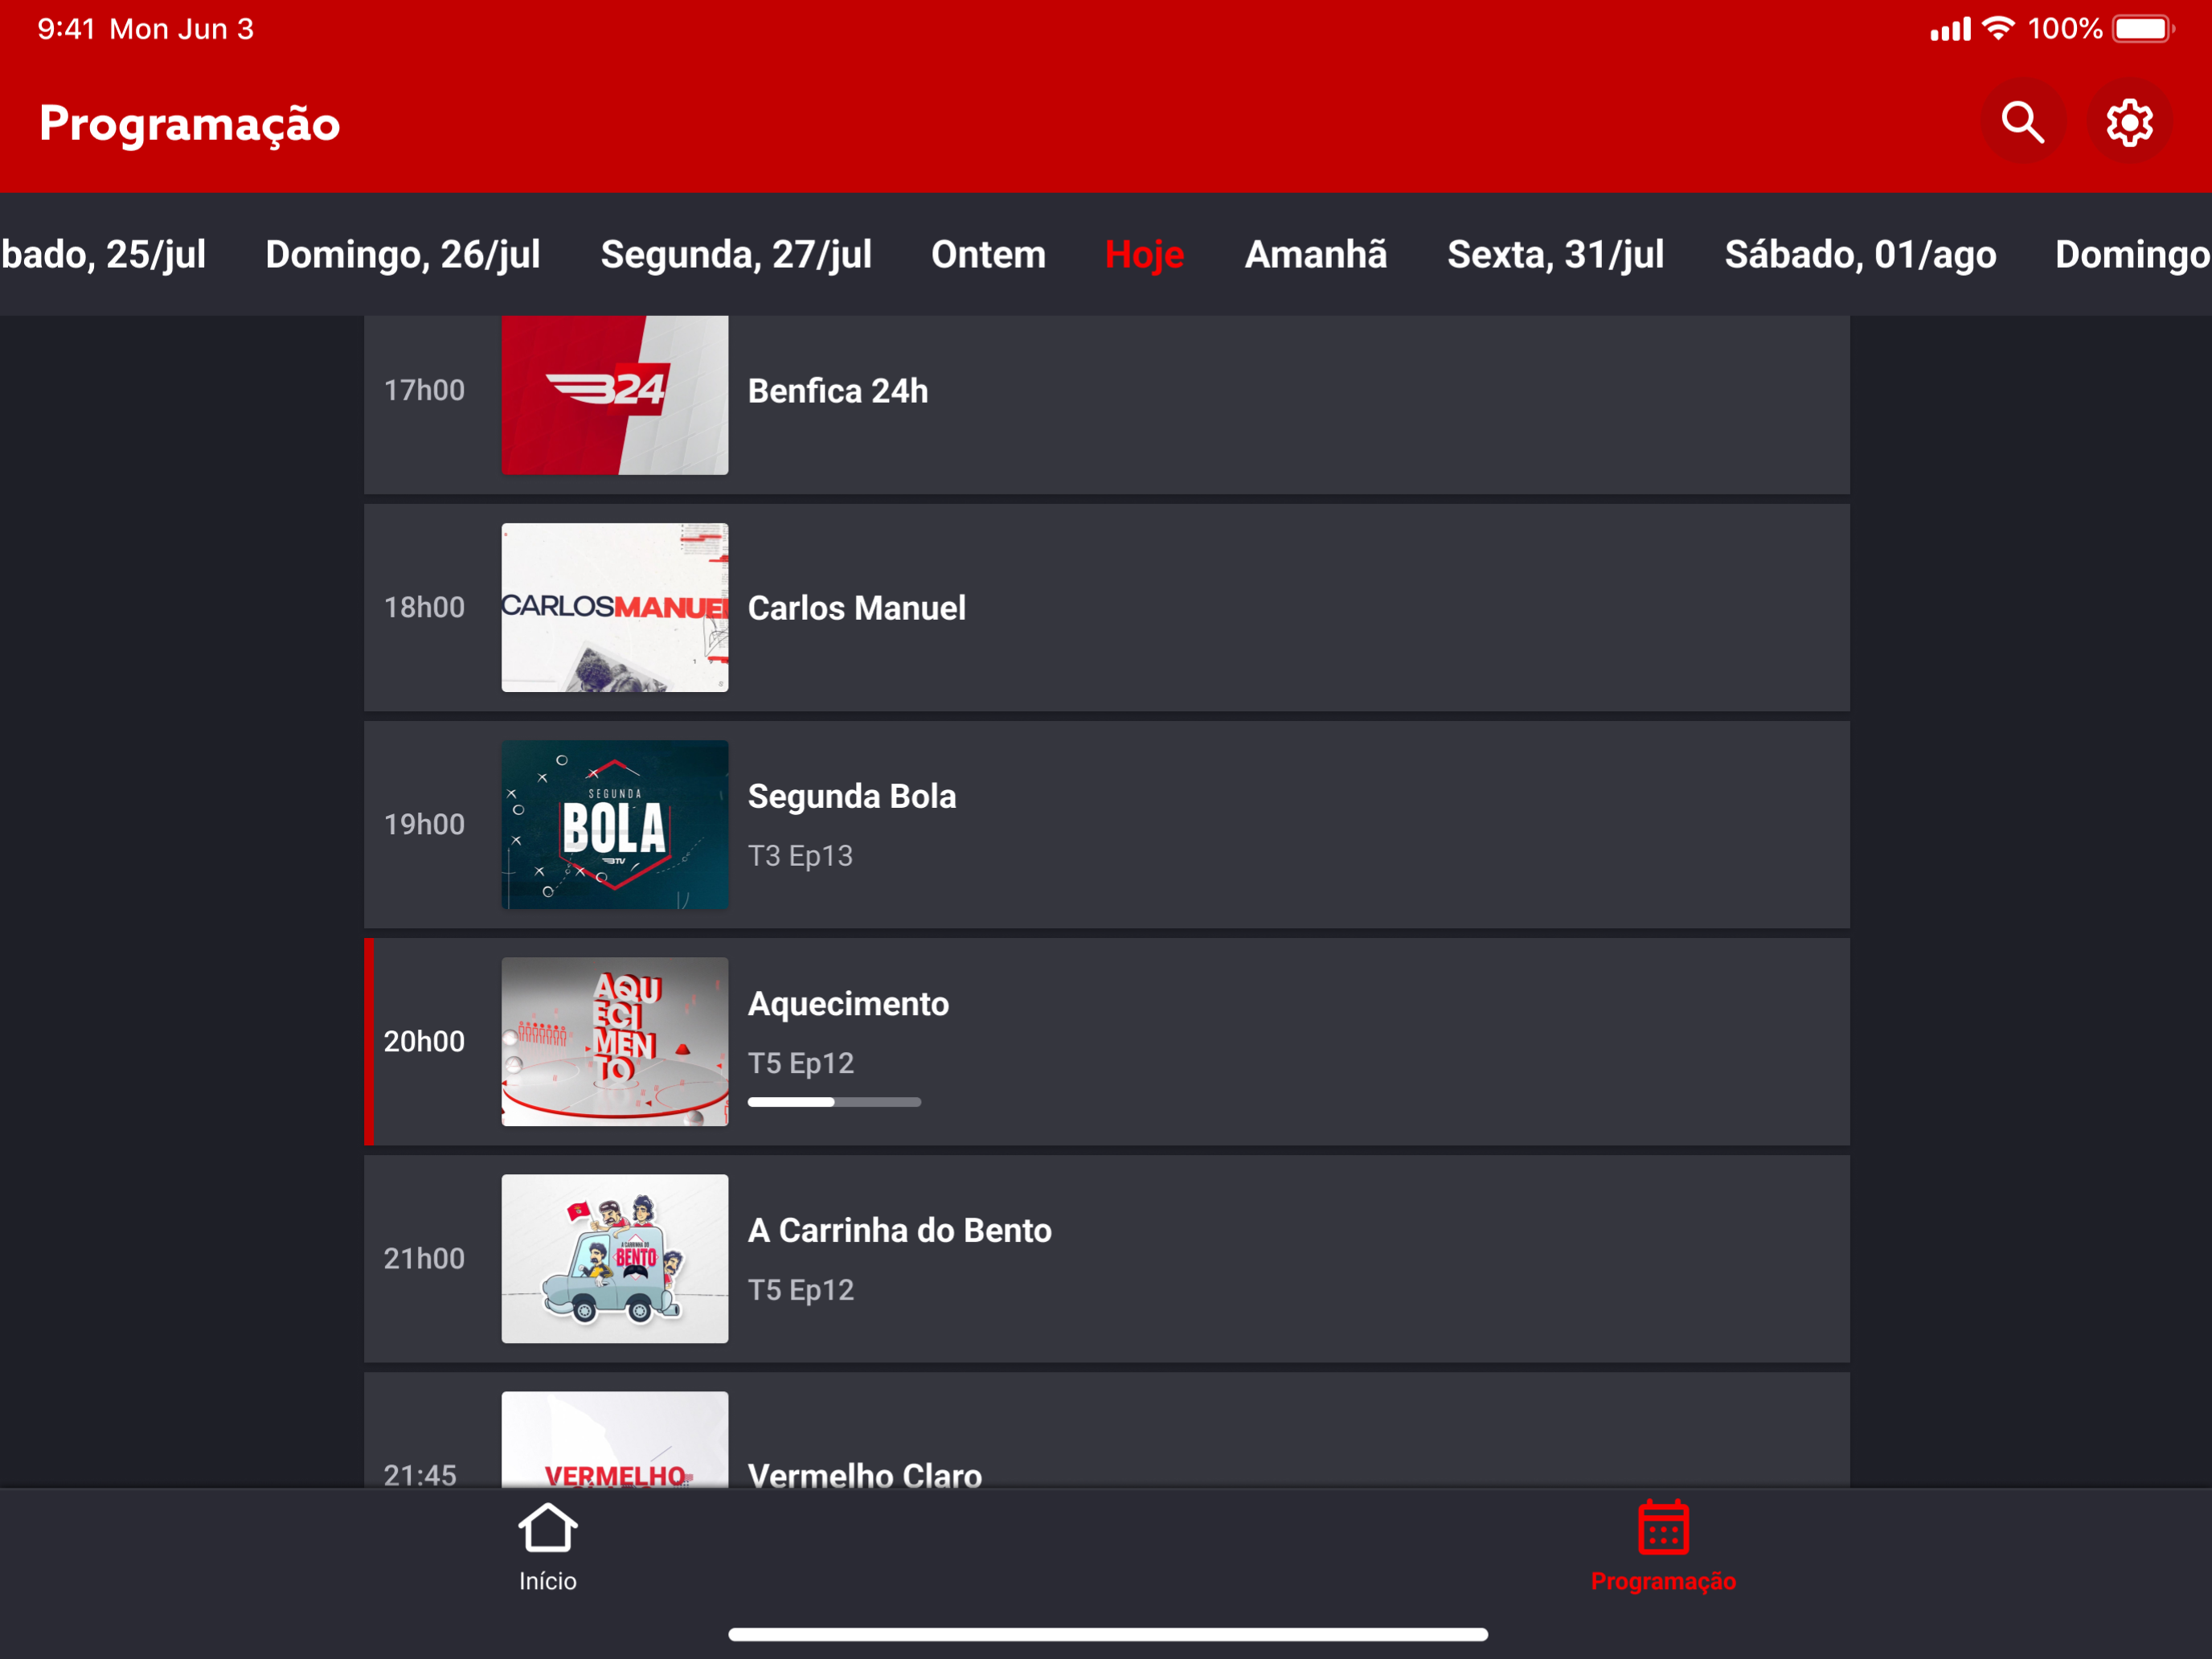Image resolution: width=2212 pixels, height=1659 pixels.
Task: Tap the cellular signal bars icon
Action: point(1950,29)
